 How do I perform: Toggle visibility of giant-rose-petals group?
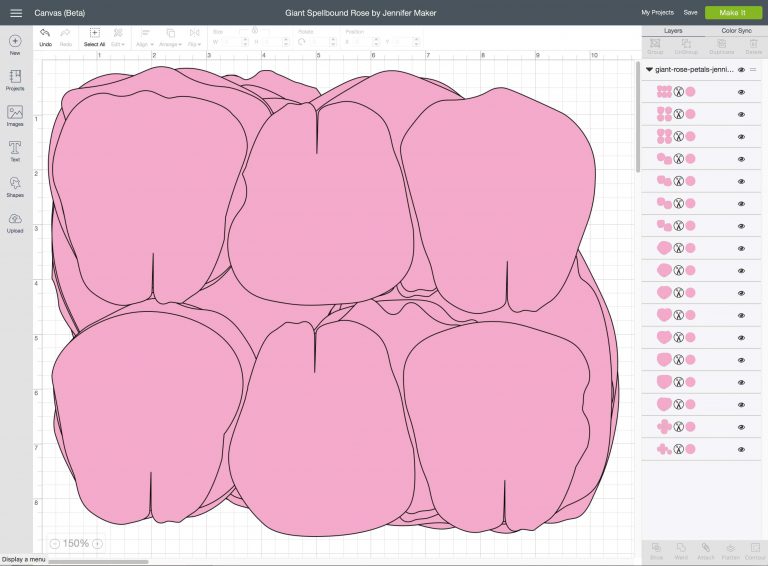pyautogui.click(x=741, y=70)
